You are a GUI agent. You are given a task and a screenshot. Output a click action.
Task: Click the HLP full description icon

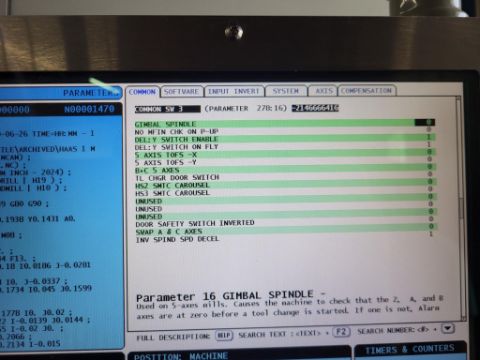224,335
